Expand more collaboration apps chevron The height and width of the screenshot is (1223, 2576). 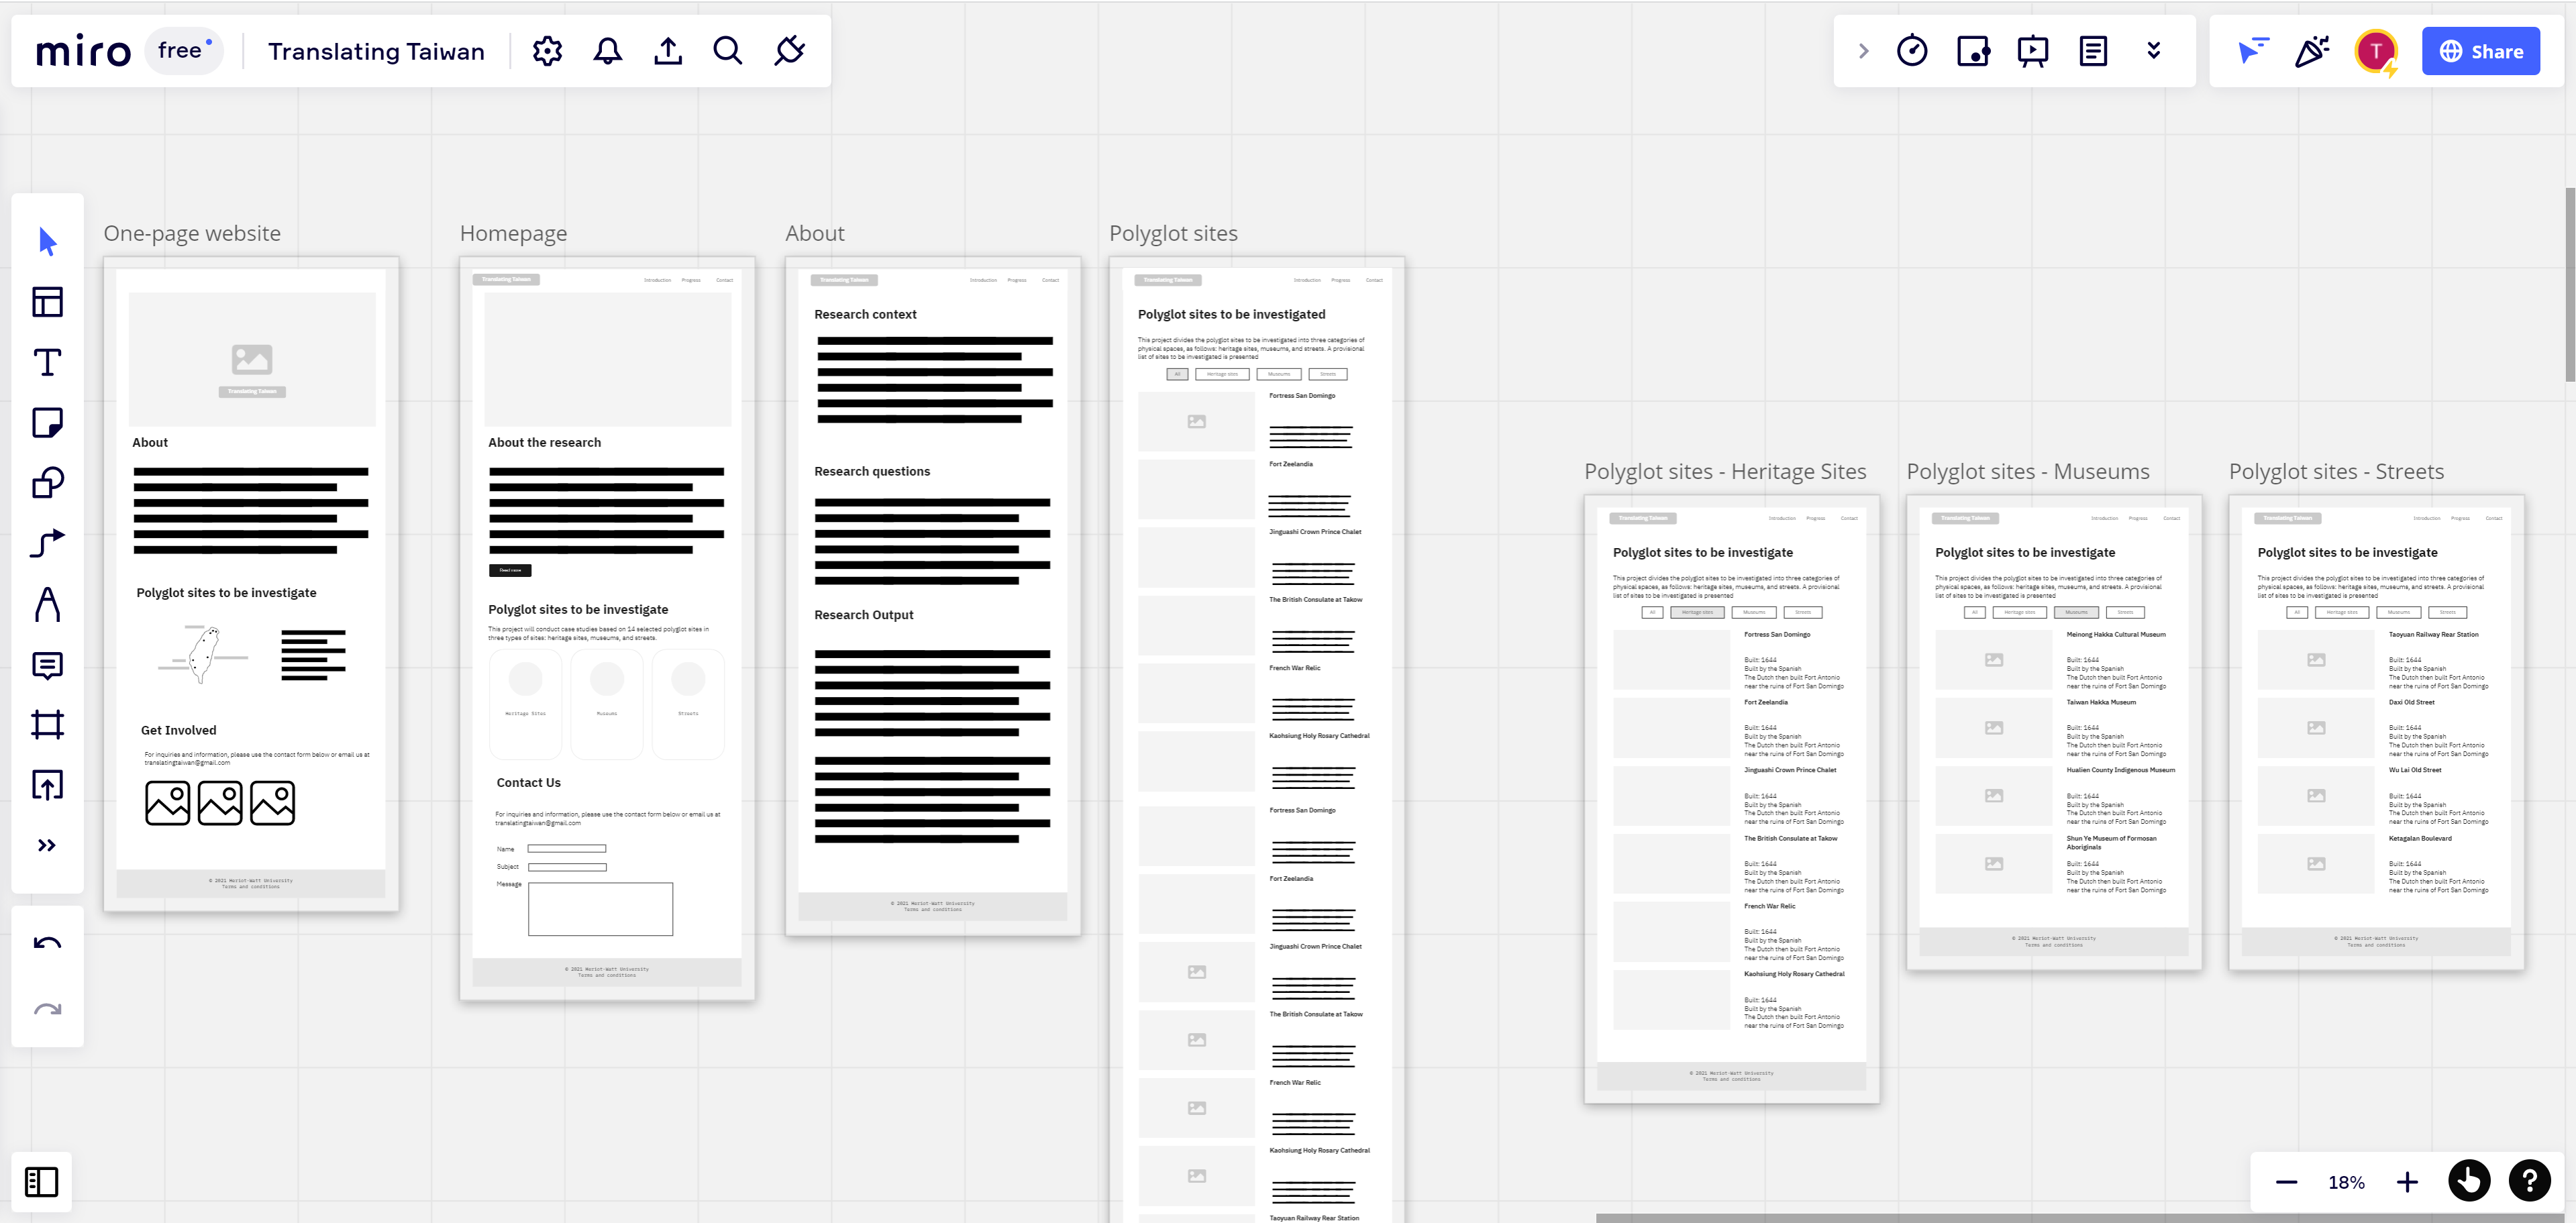[2154, 51]
